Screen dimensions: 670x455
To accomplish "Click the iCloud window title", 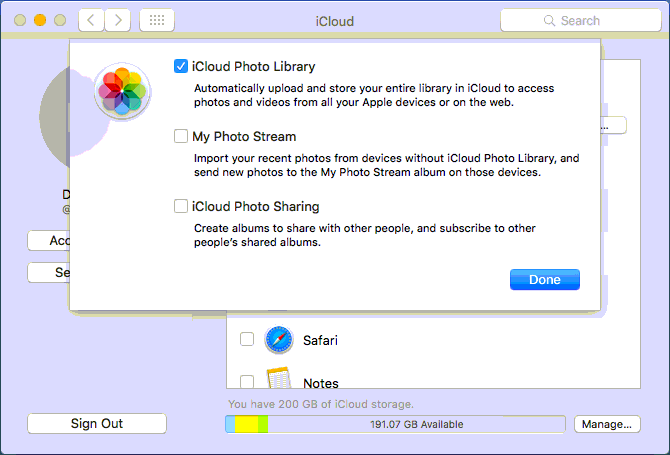I will pos(335,21).
